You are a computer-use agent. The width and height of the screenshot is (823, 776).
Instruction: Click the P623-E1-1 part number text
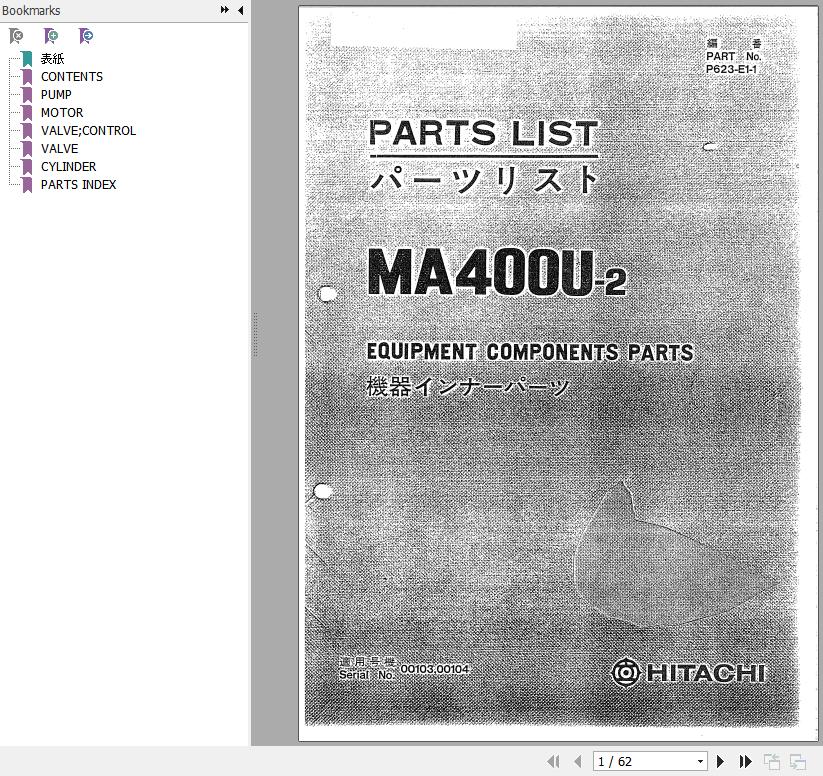click(731, 69)
